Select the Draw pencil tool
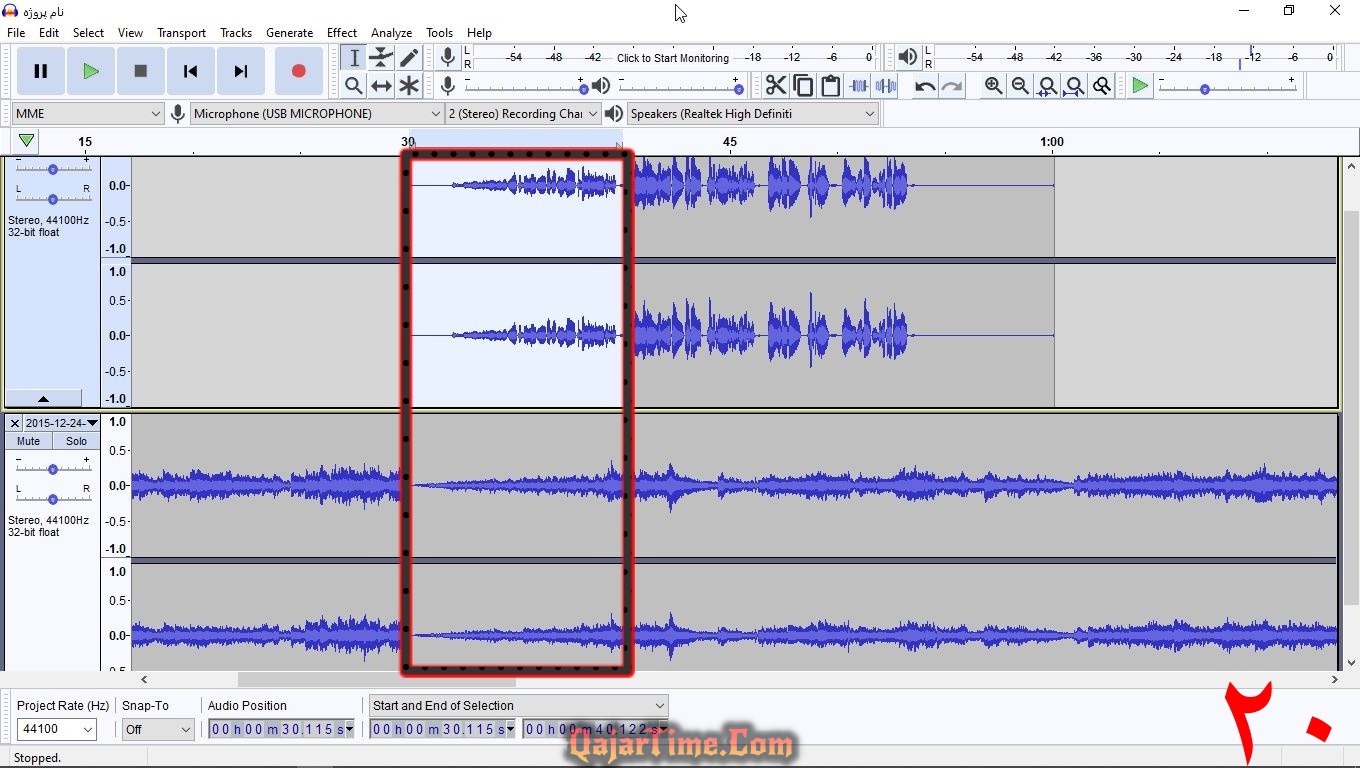Viewport: 1360px width, 768px height. pos(409,58)
